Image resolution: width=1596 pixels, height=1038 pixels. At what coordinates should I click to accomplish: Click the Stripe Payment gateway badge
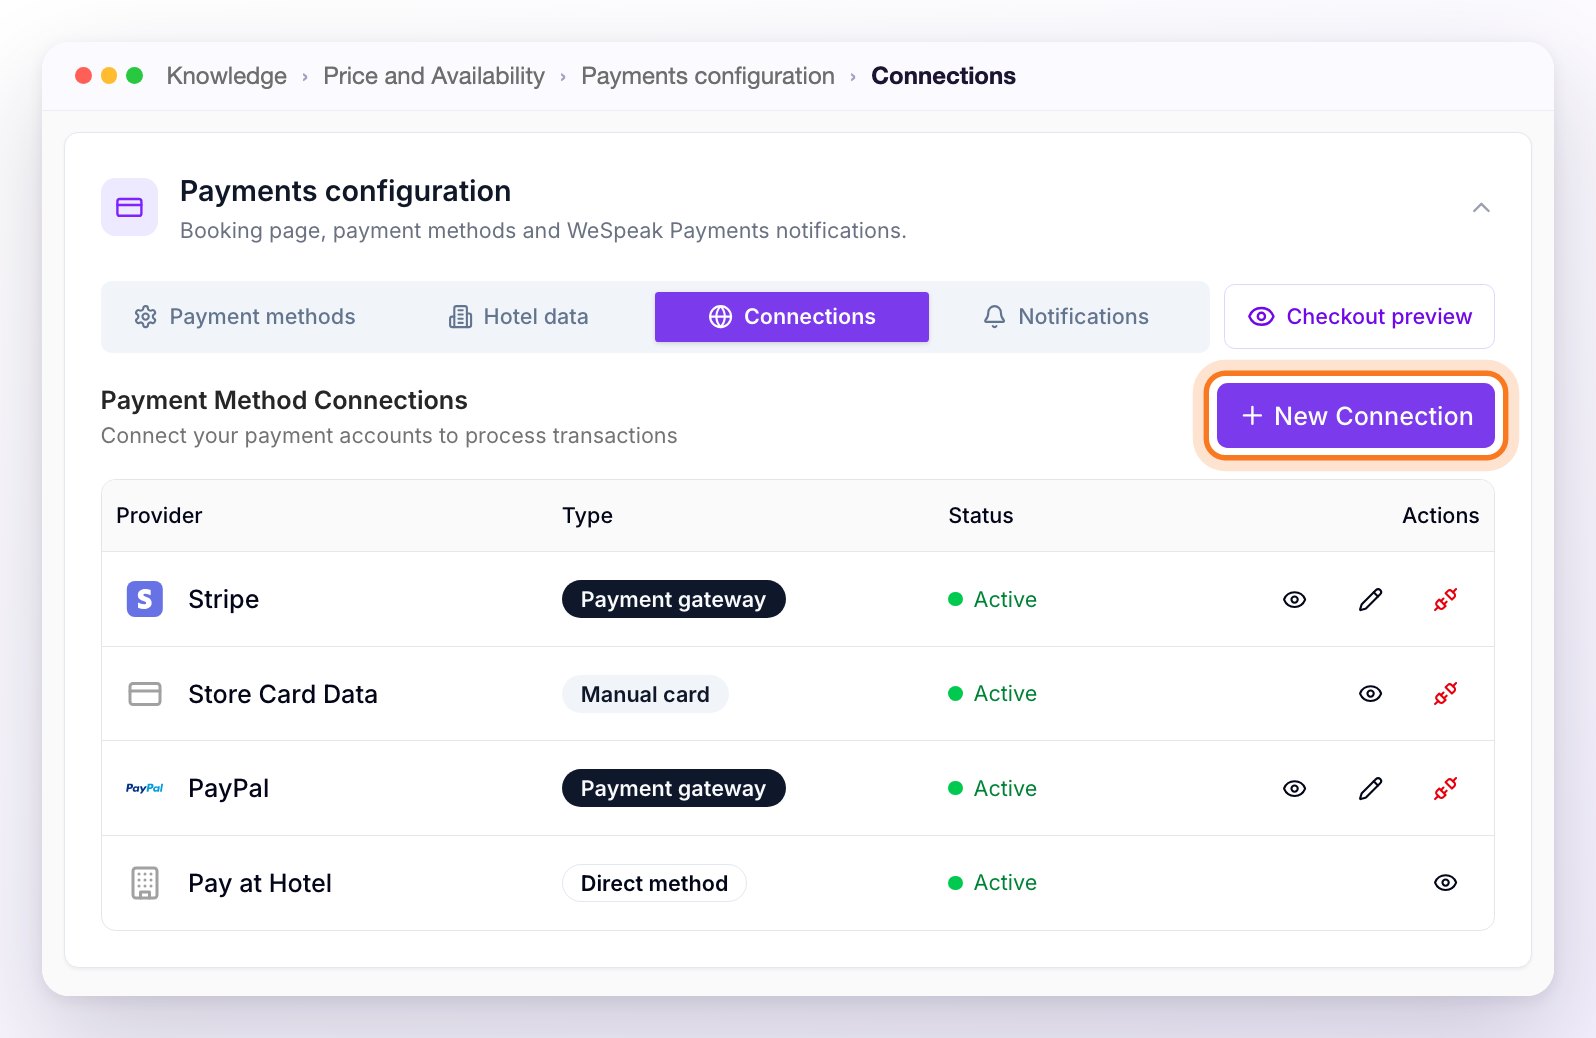tap(673, 599)
